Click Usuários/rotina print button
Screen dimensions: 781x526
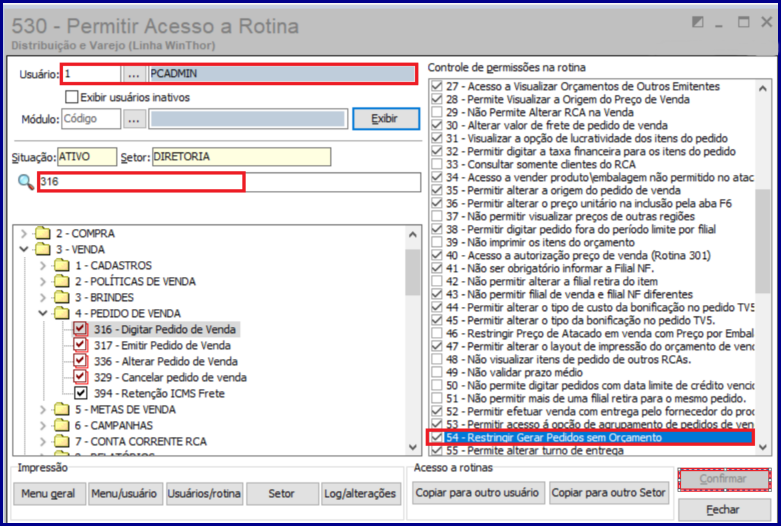204,494
